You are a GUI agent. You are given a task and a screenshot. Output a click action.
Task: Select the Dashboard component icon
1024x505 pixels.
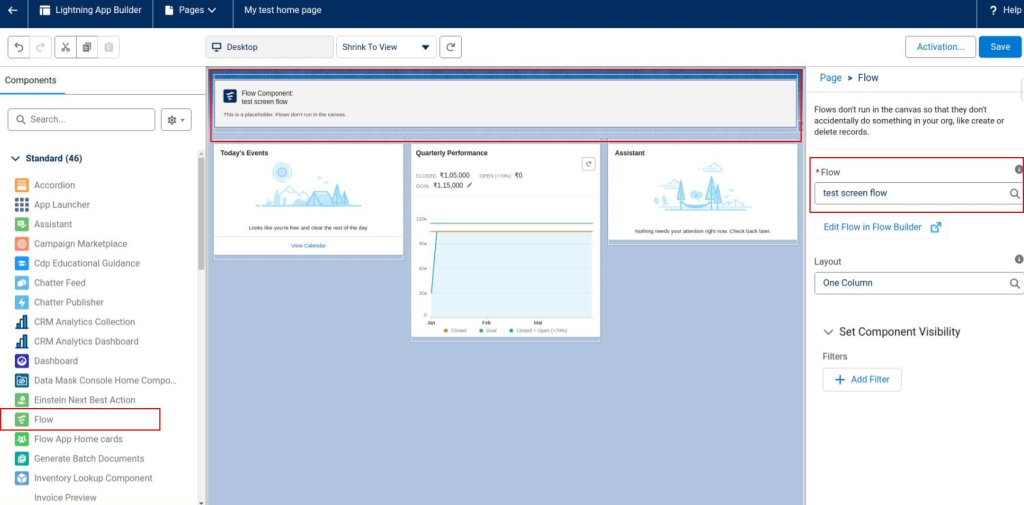tap(22, 361)
